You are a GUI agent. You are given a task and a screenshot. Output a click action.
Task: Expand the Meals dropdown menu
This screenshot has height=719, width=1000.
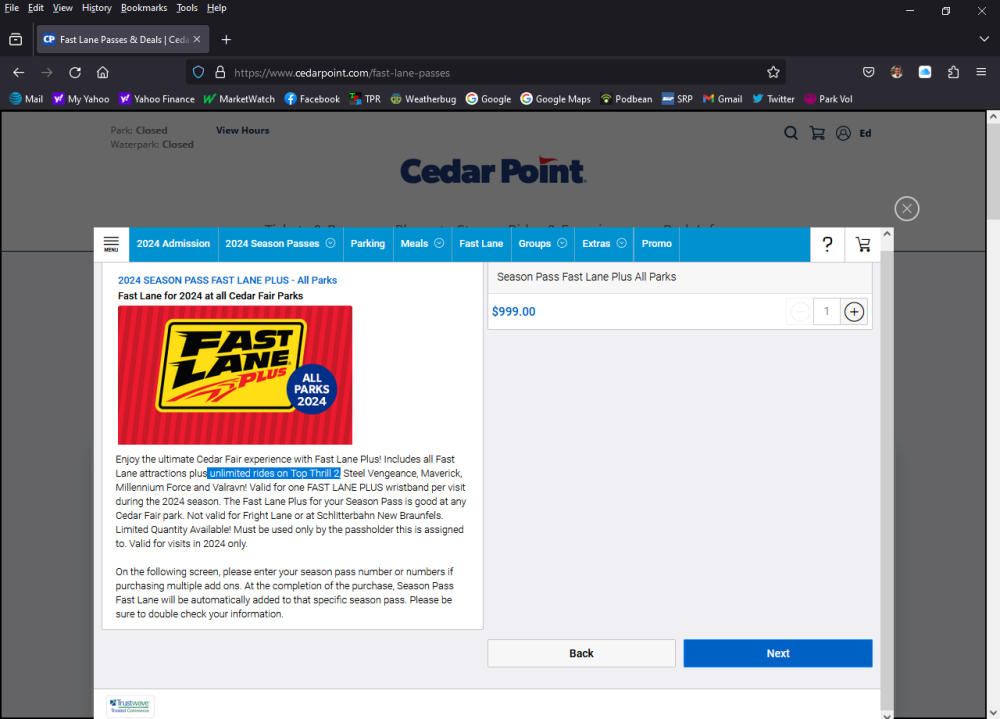[421, 243]
